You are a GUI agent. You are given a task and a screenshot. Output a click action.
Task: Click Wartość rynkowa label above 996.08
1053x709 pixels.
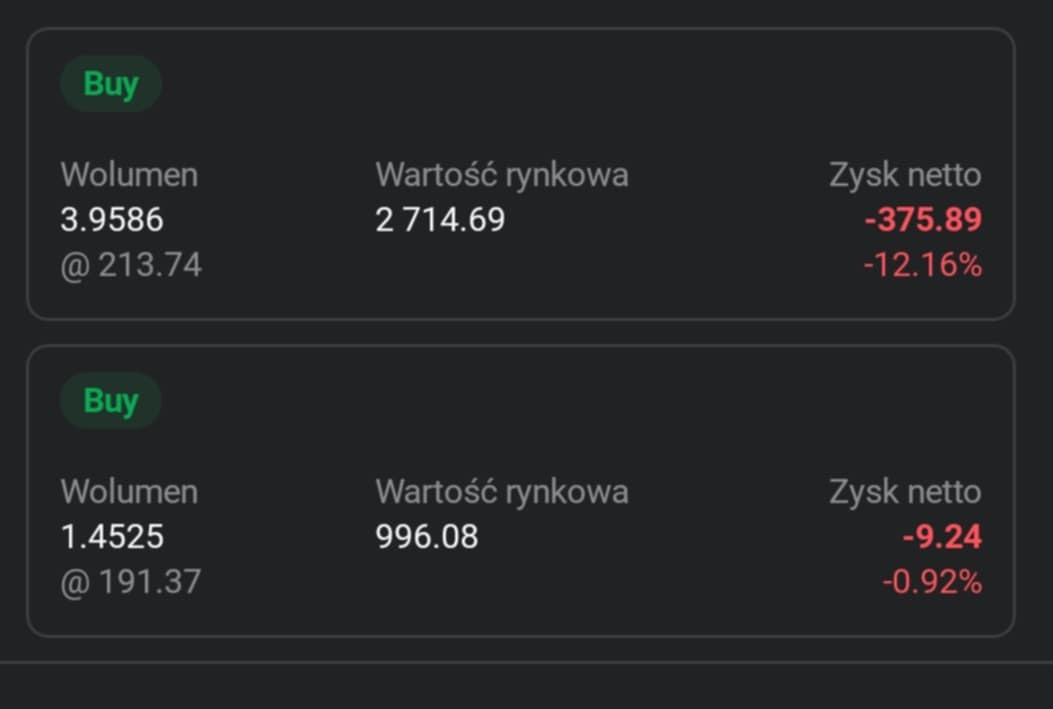502,492
